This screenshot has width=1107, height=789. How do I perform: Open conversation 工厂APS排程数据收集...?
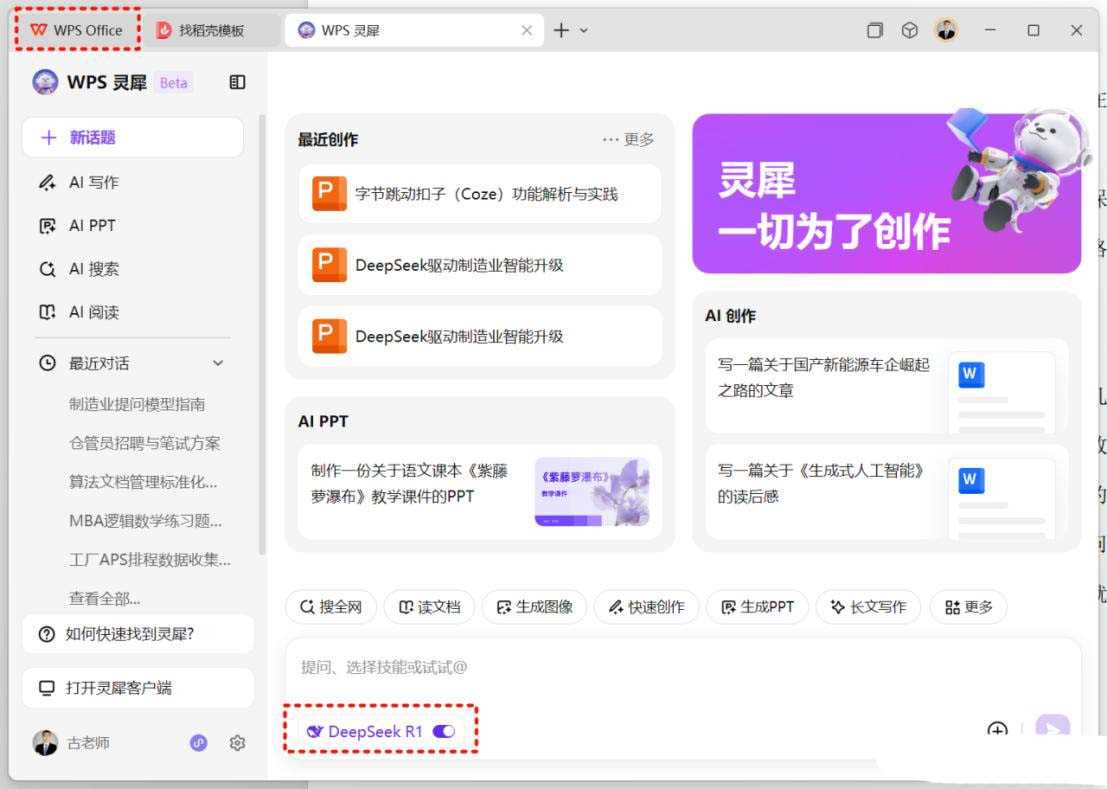tap(150, 560)
